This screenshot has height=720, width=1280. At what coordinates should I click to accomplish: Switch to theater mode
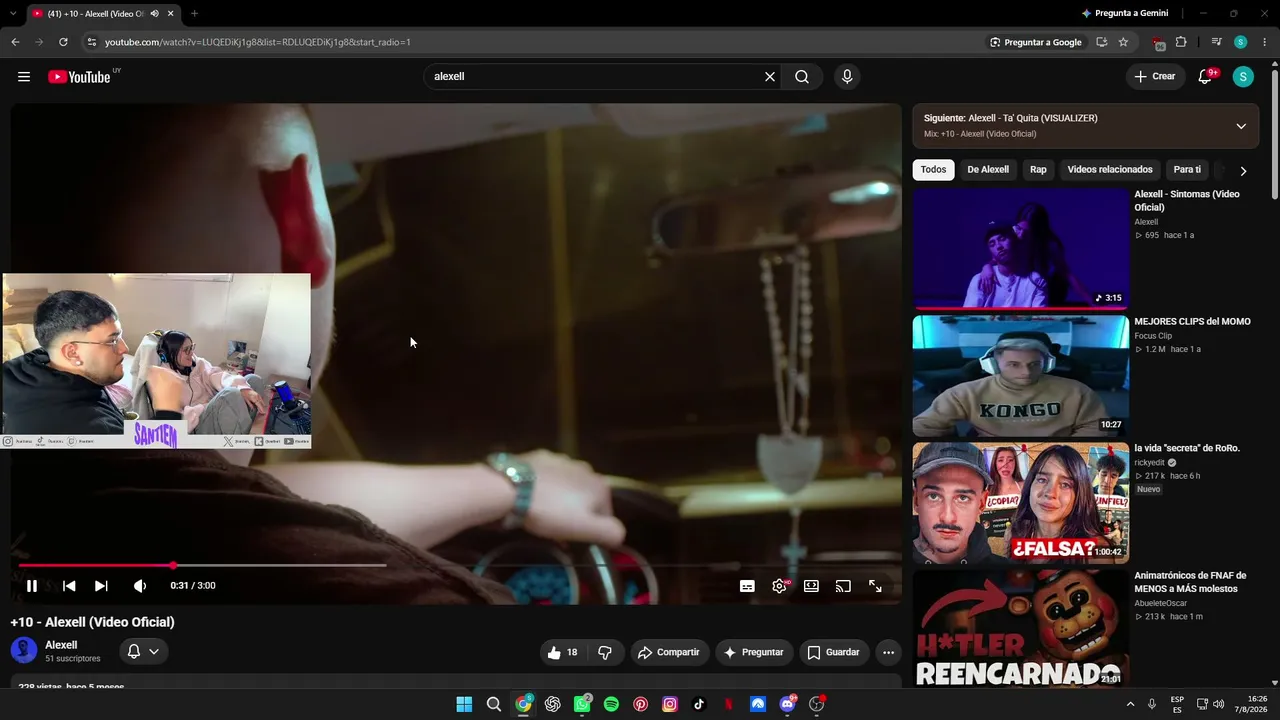pyautogui.click(x=811, y=586)
